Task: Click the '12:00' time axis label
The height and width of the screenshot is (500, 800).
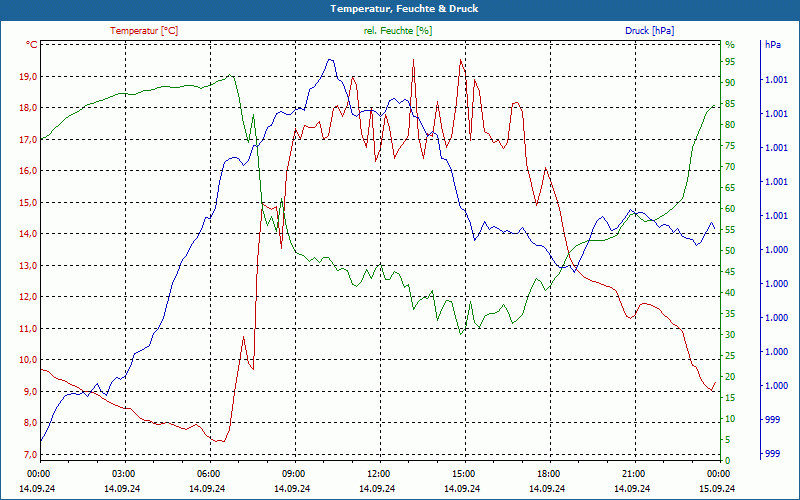Action: pyautogui.click(x=378, y=474)
